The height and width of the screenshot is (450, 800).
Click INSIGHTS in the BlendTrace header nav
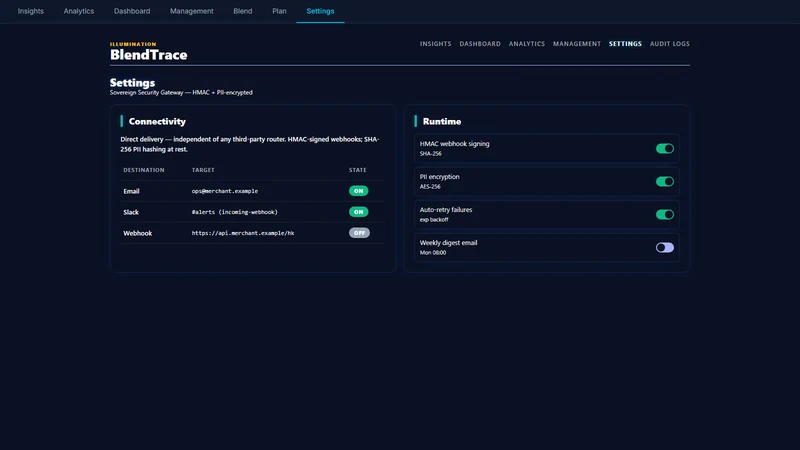[x=435, y=44]
